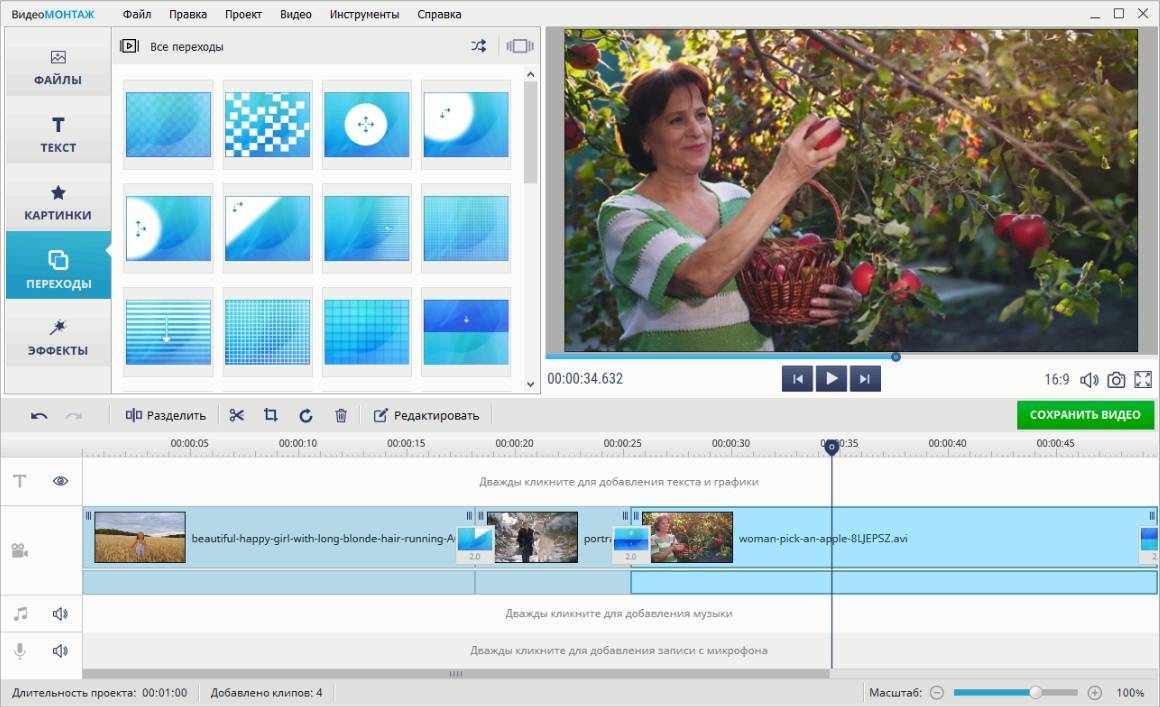Click the Сохранить видео button
The height and width of the screenshot is (707, 1160).
pos(1085,415)
